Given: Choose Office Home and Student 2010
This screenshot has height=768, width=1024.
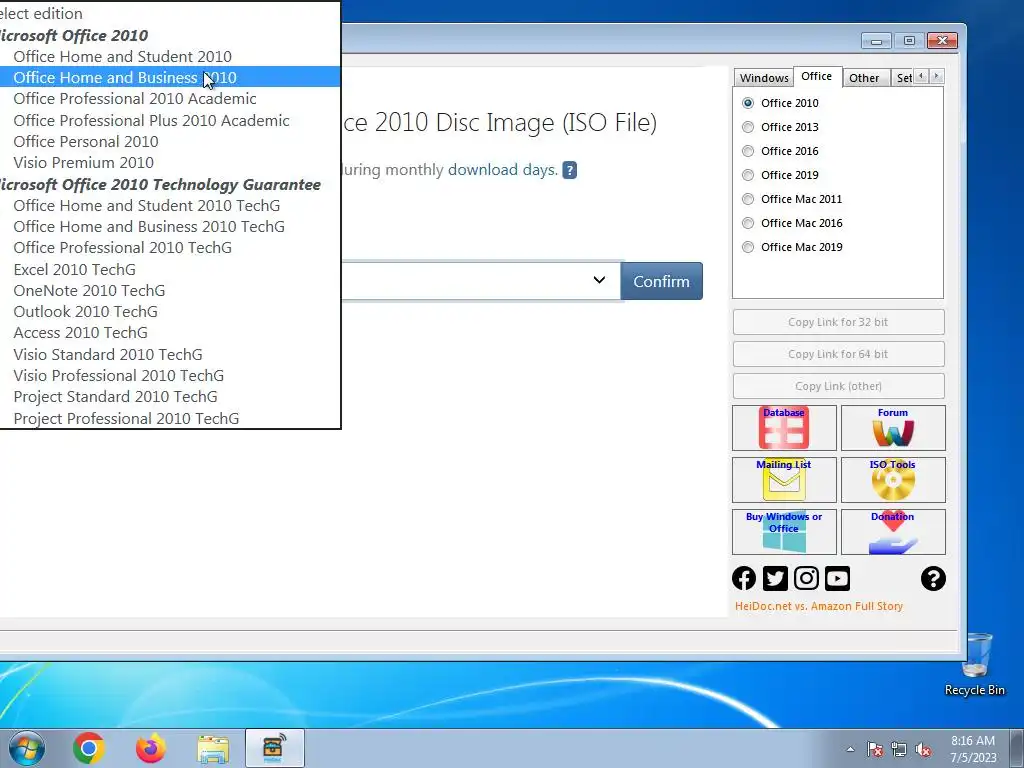Looking at the screenshot, I should pos(170,56).
